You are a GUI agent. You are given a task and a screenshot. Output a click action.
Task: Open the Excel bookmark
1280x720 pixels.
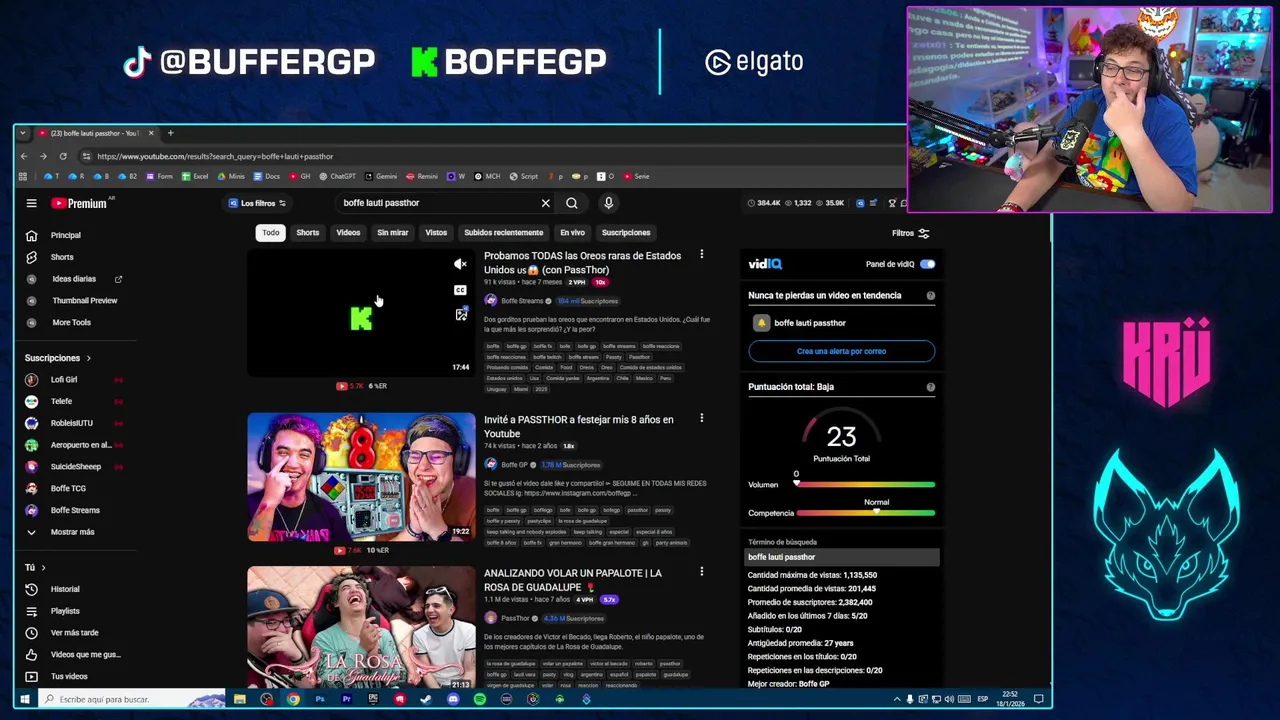[195, 176]
